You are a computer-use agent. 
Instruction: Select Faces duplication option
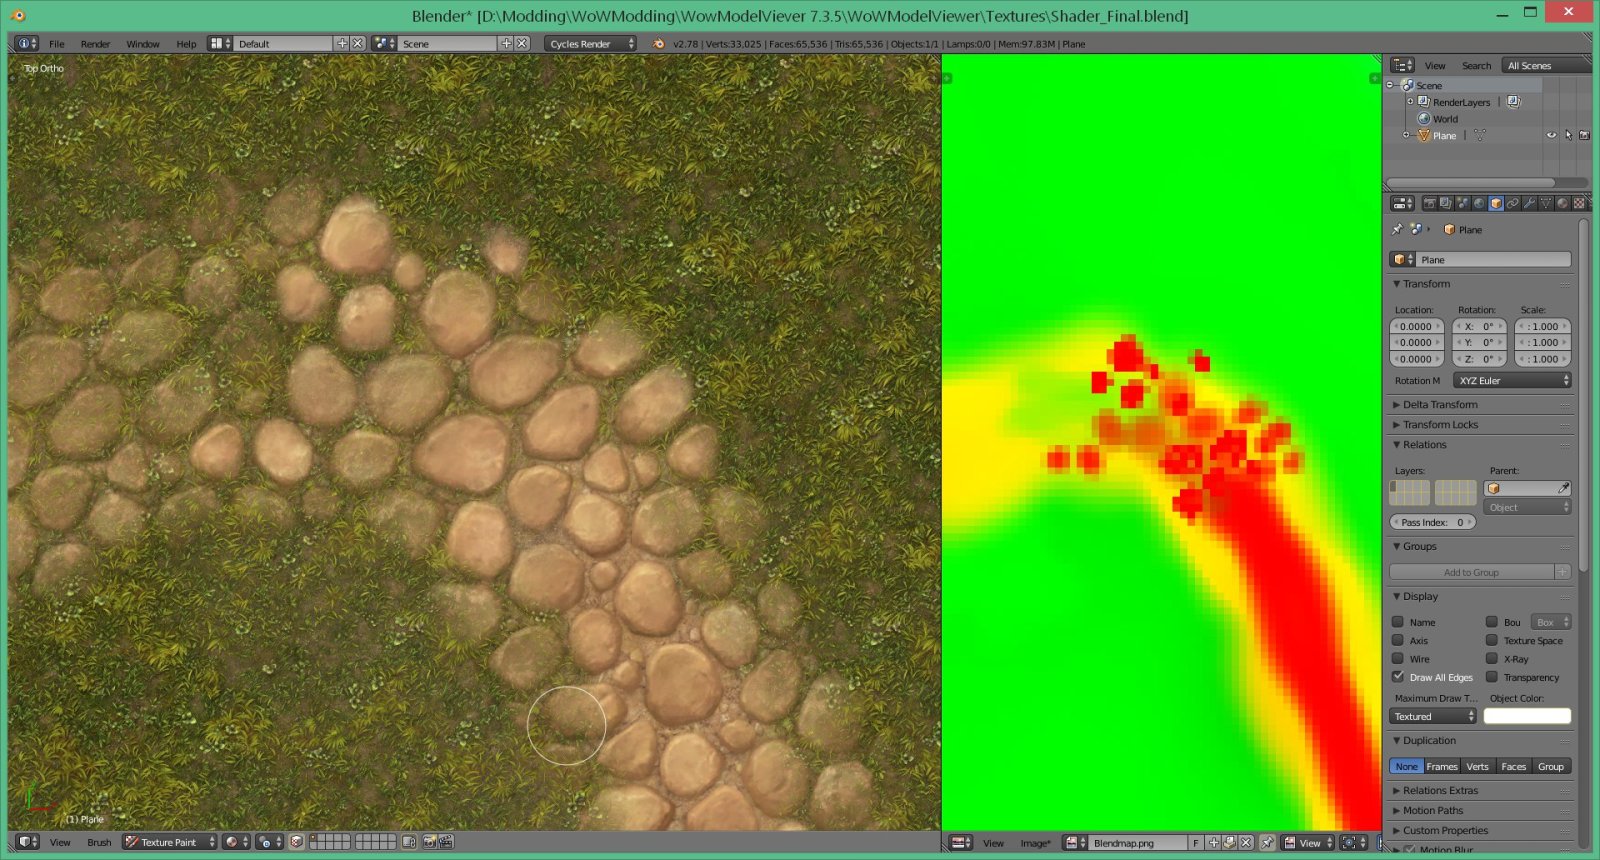click(1514, 767)
